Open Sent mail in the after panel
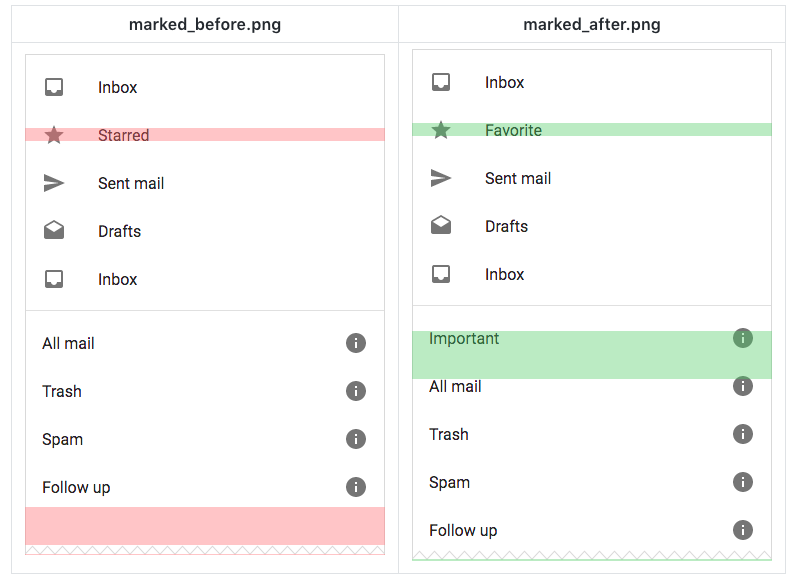The width and height of the screenshot is (798, 579). click(x=518, y=178)
